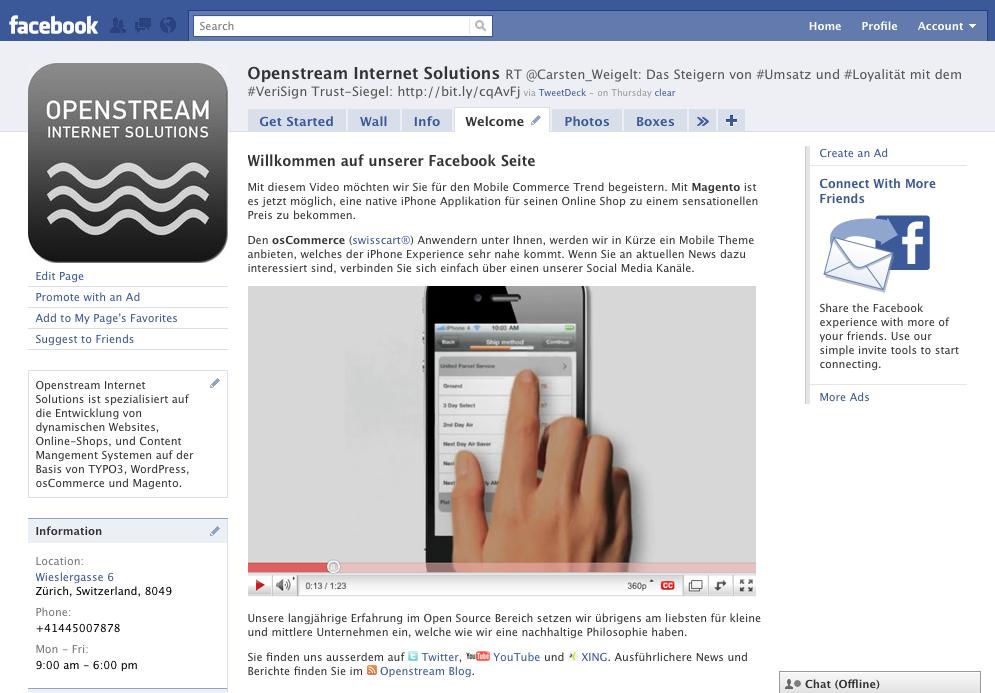Play the embedded video
Viewport: 995px width, 693px height.
[x=260, y=585]
